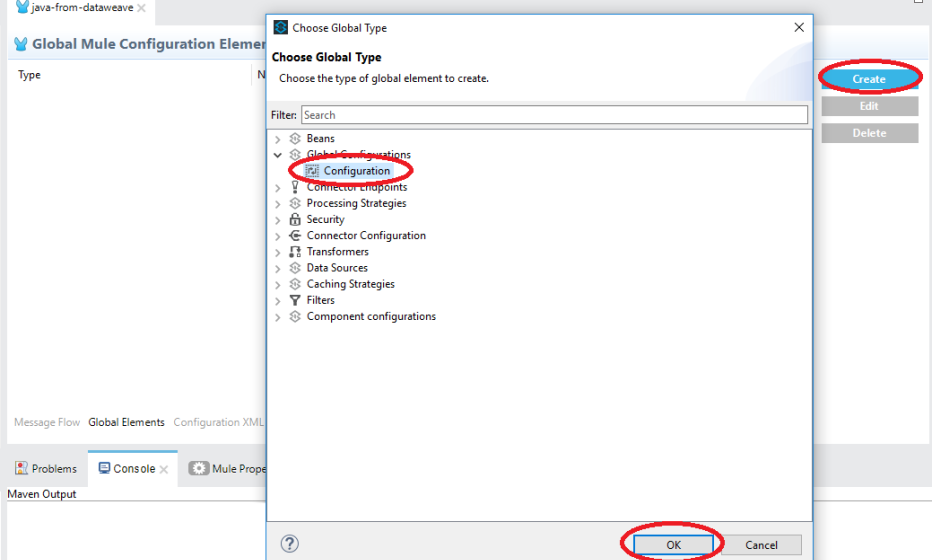Viewport: 932px width, 560px height.
Task: Click the Problems tab icon
Action: point(21,468)
